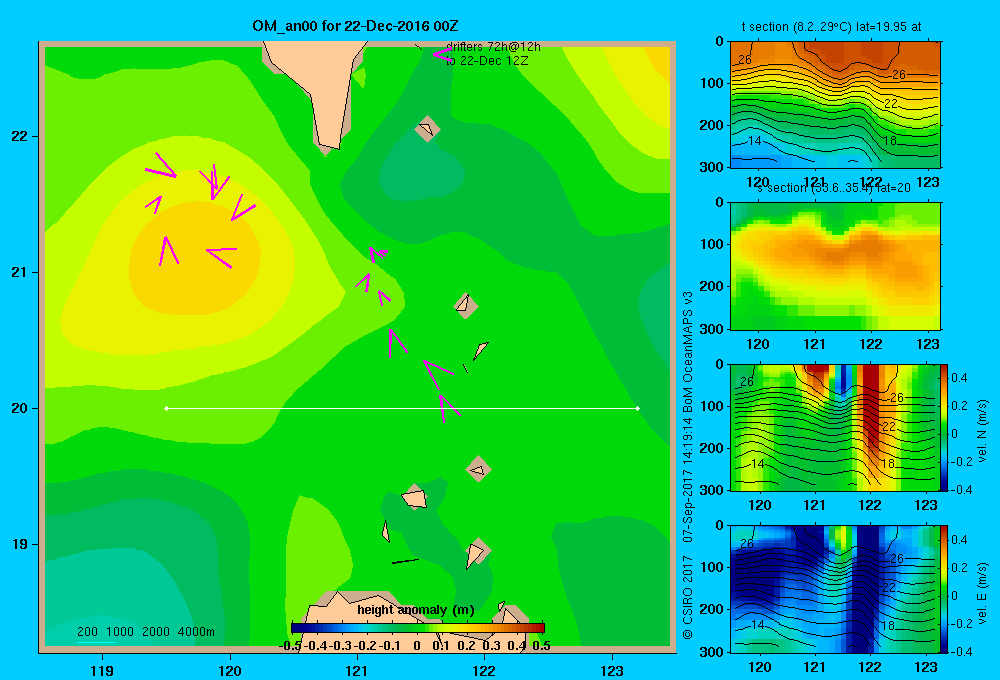Click the -0.5 tick on height anomaly scale
1000x680 pixels.
290,646
